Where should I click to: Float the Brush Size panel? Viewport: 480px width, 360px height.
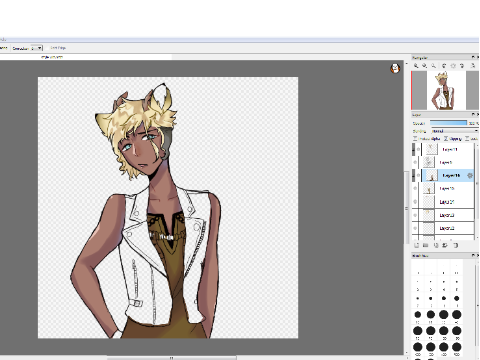point(473,256)
